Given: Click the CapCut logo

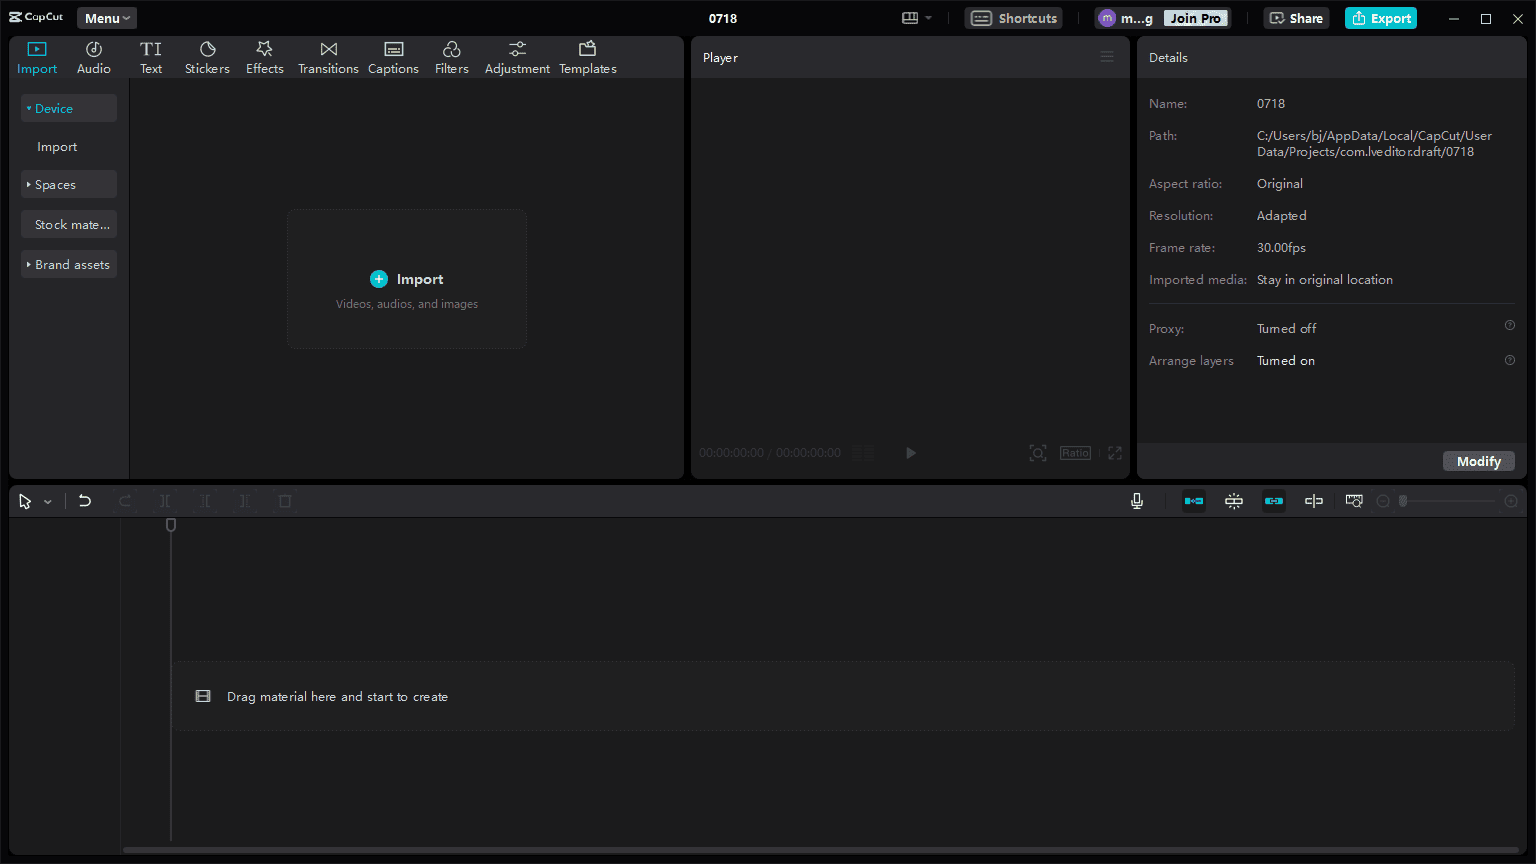Looking at the screenshot, I should coord(37,18).
